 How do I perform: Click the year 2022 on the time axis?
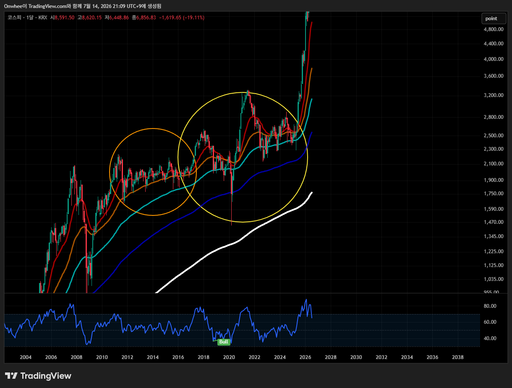tap(254, 357)
